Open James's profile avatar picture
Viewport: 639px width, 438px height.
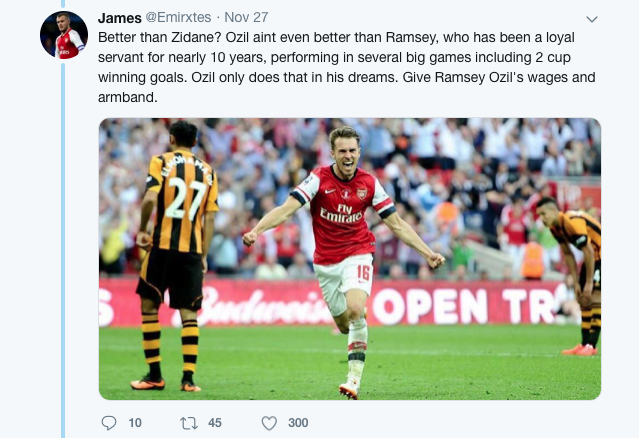coord(64,36)
